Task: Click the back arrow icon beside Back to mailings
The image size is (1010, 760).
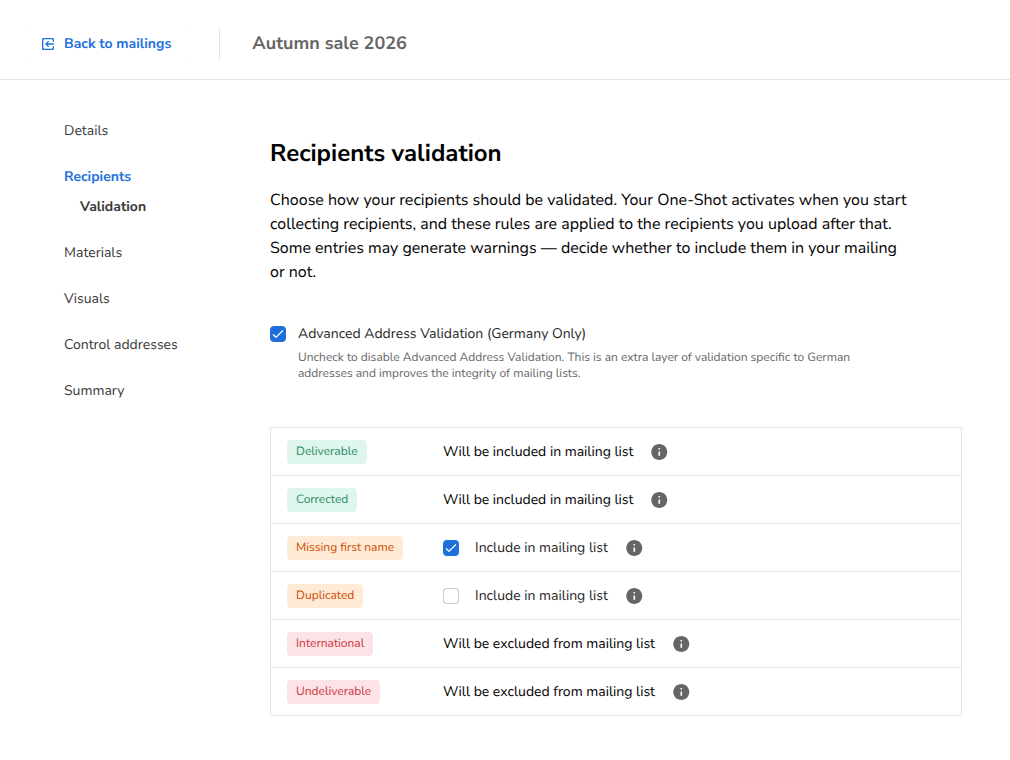Action: [48, 44]
